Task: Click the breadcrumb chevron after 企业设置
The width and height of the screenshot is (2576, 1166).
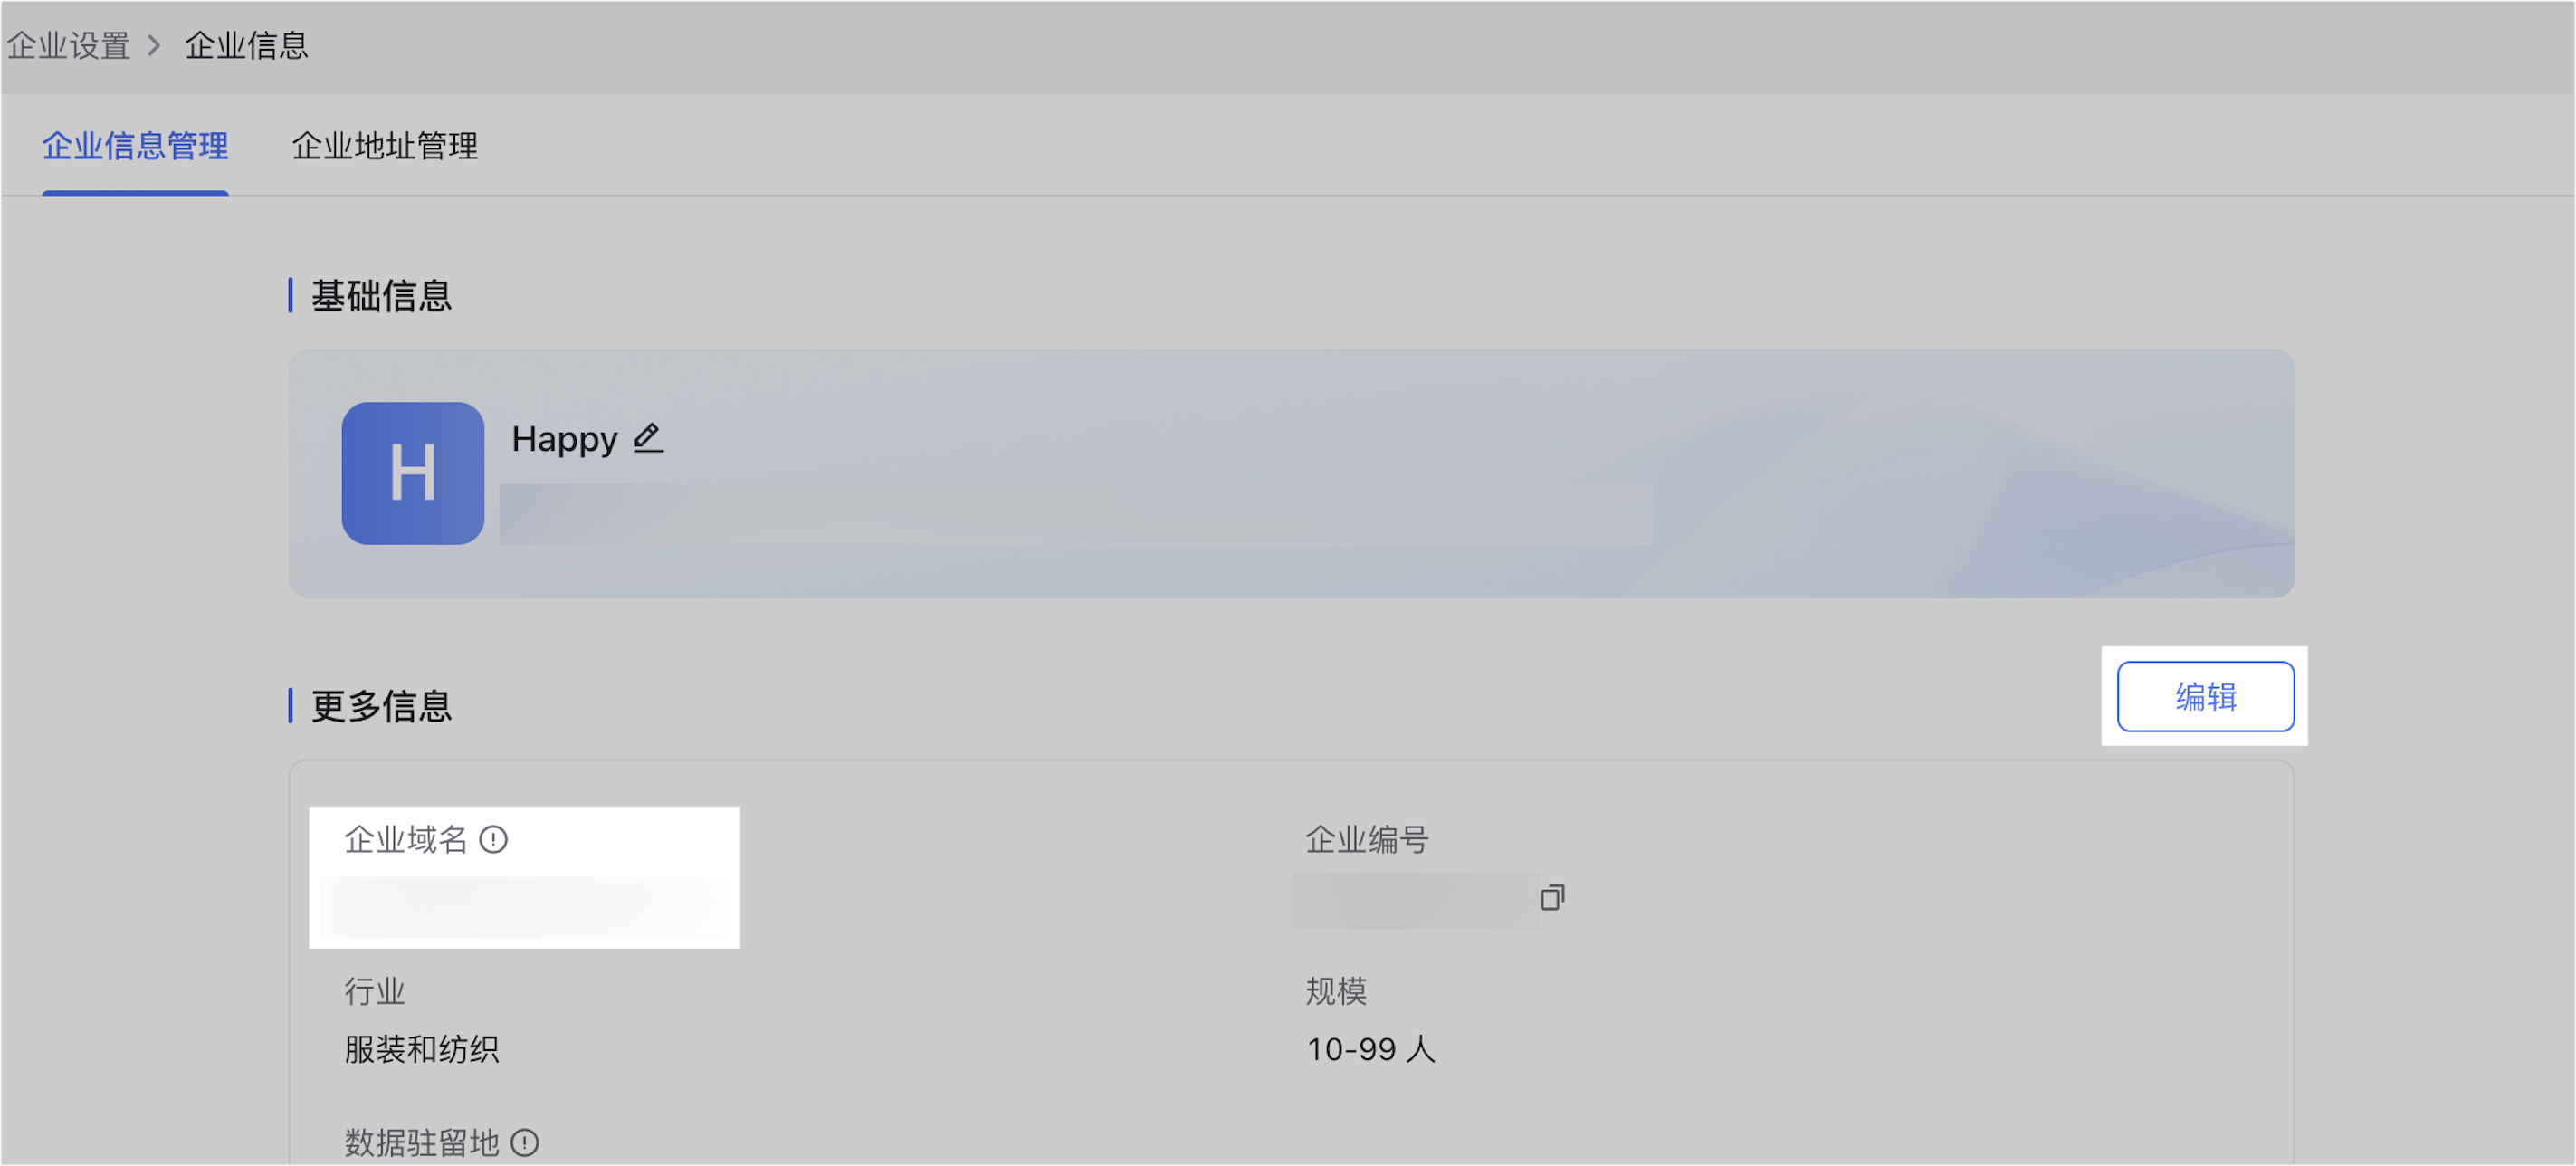Action: pyautogui.click(x=154, y=45)
